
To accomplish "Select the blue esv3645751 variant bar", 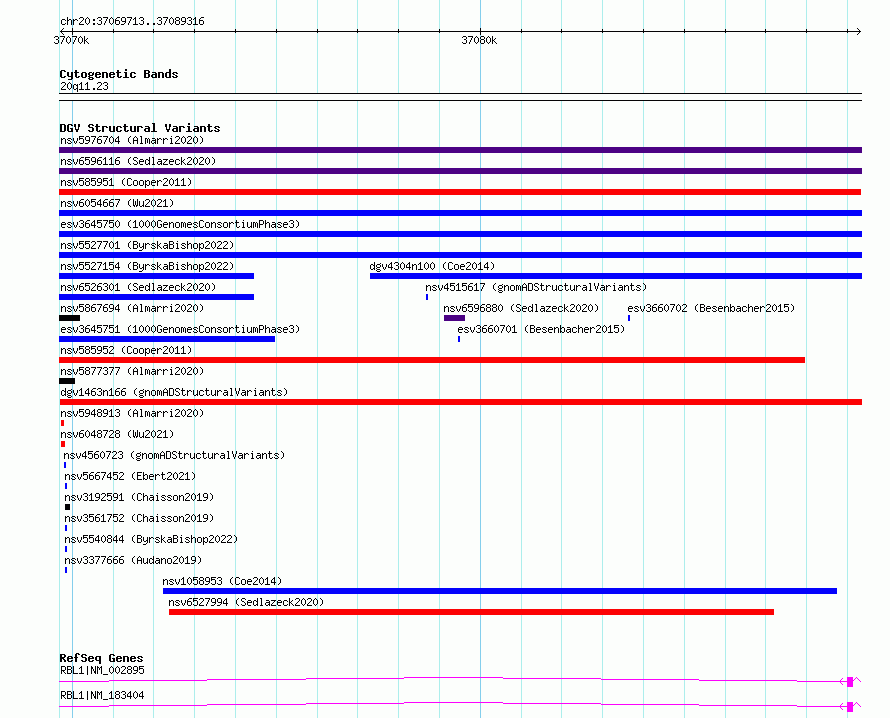I will coord(167,339).
